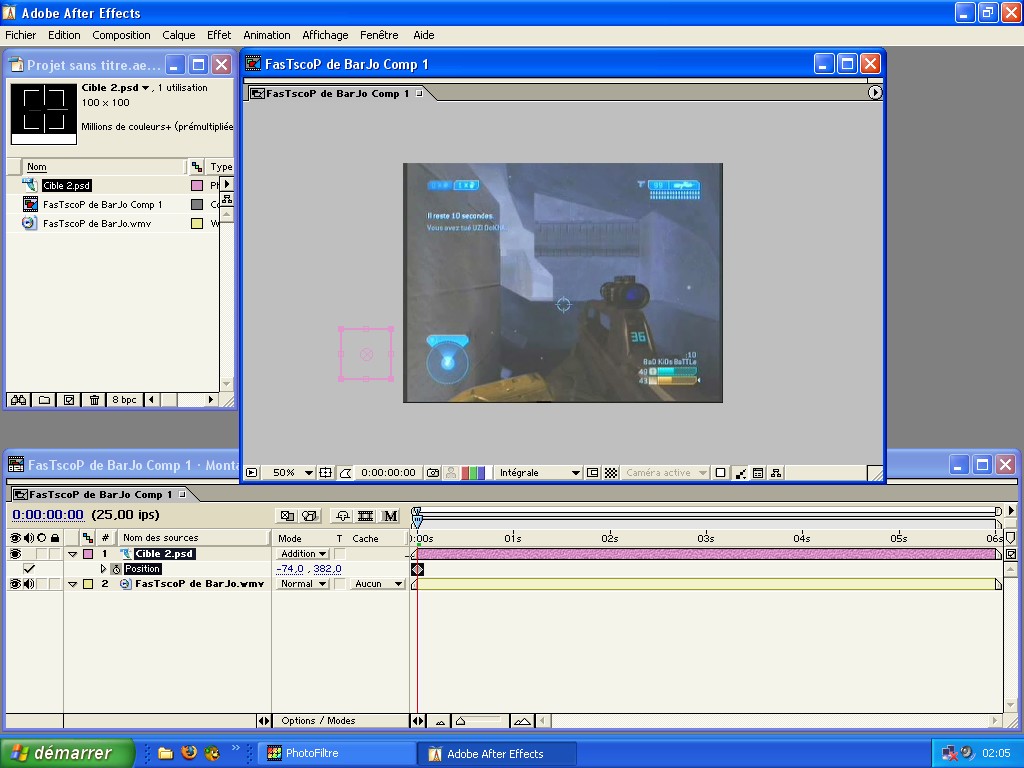
Task: Click the draft 3D icon in timeline
Action: click(x=310, y=516)
